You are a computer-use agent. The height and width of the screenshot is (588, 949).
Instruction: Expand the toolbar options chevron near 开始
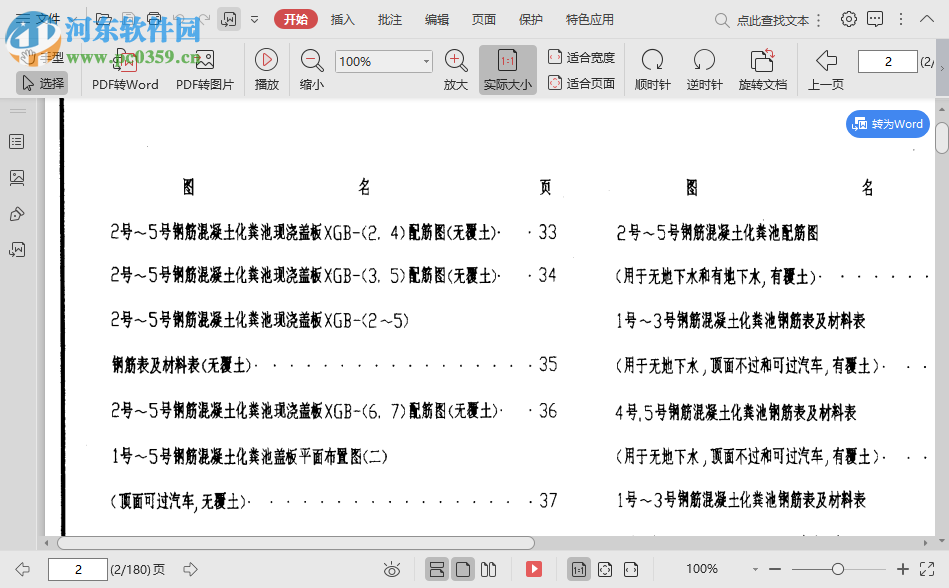254,19
